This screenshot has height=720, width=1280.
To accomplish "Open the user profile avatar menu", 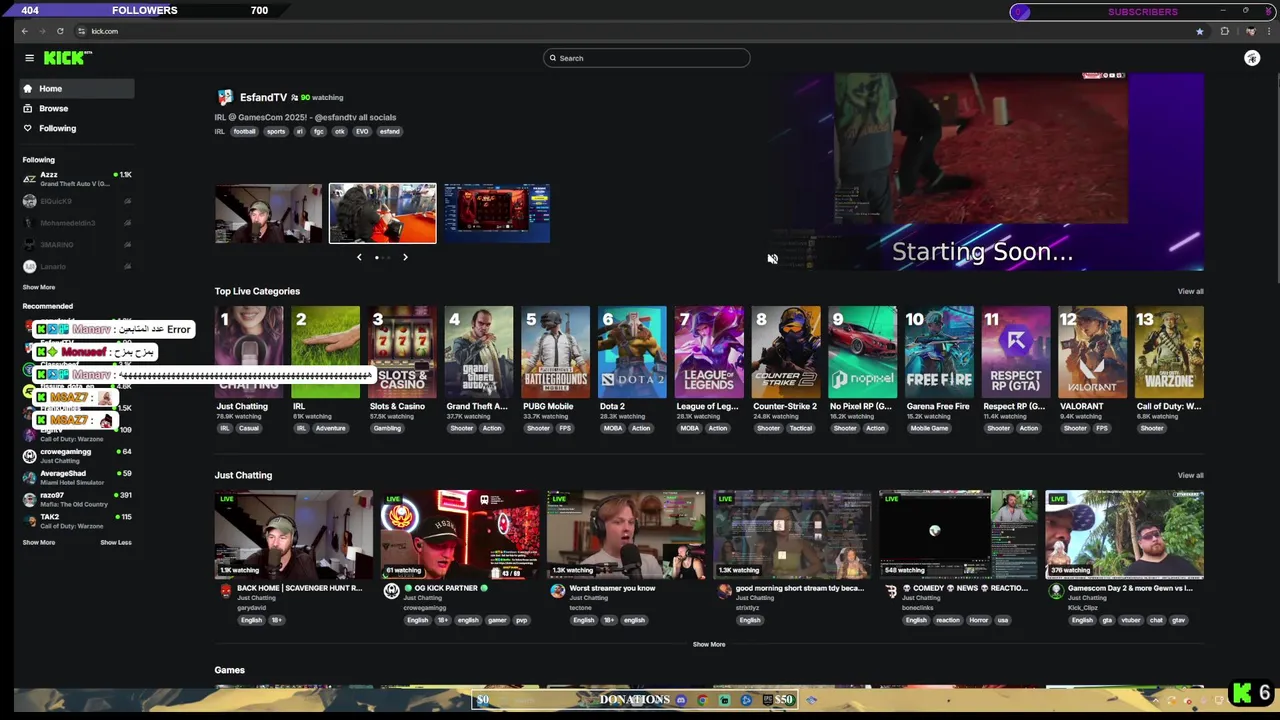I will pyautogui.click(x=1252, y=58).
